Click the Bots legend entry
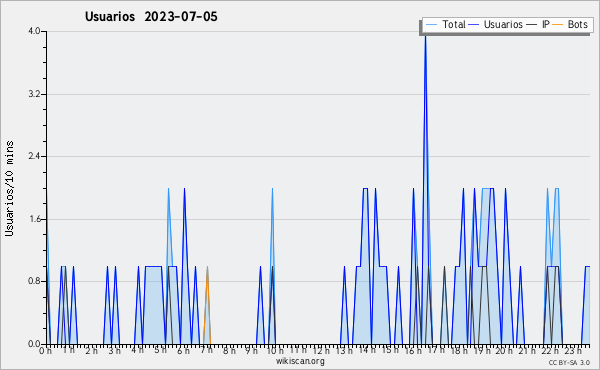 (x=570, y=24)
